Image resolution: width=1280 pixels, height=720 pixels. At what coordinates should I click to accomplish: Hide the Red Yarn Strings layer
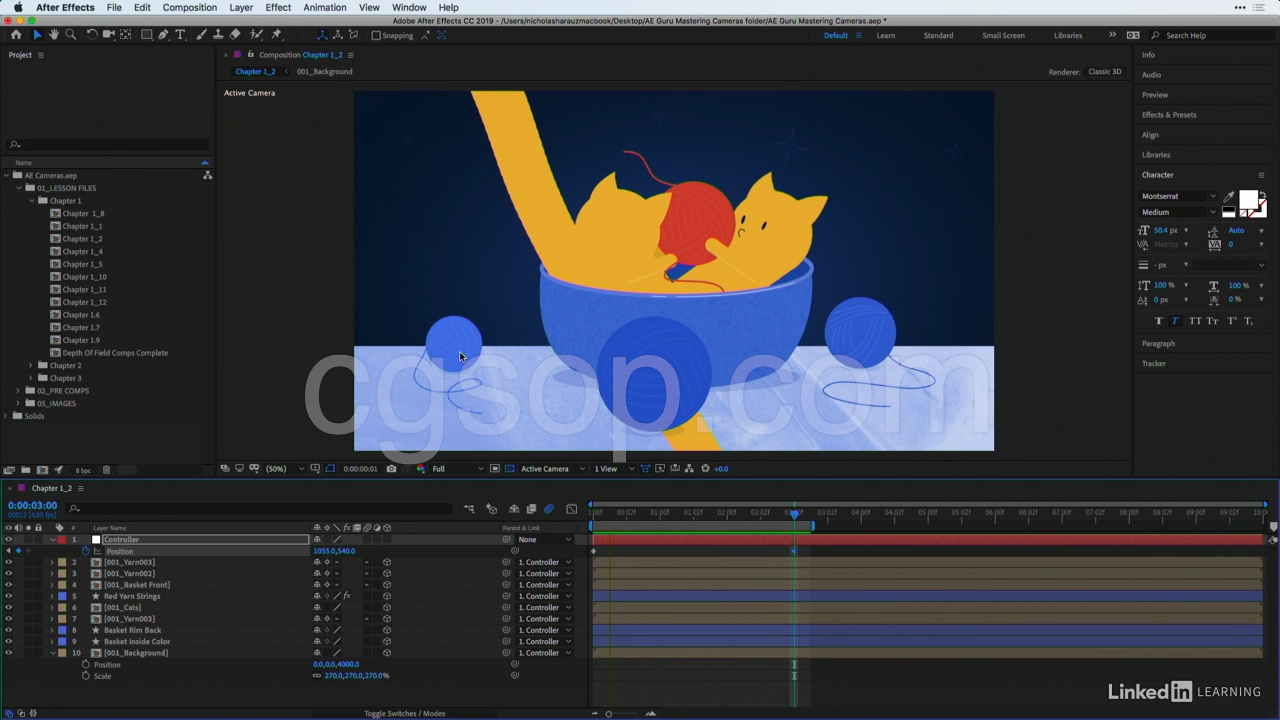click(x=9, y=597)
